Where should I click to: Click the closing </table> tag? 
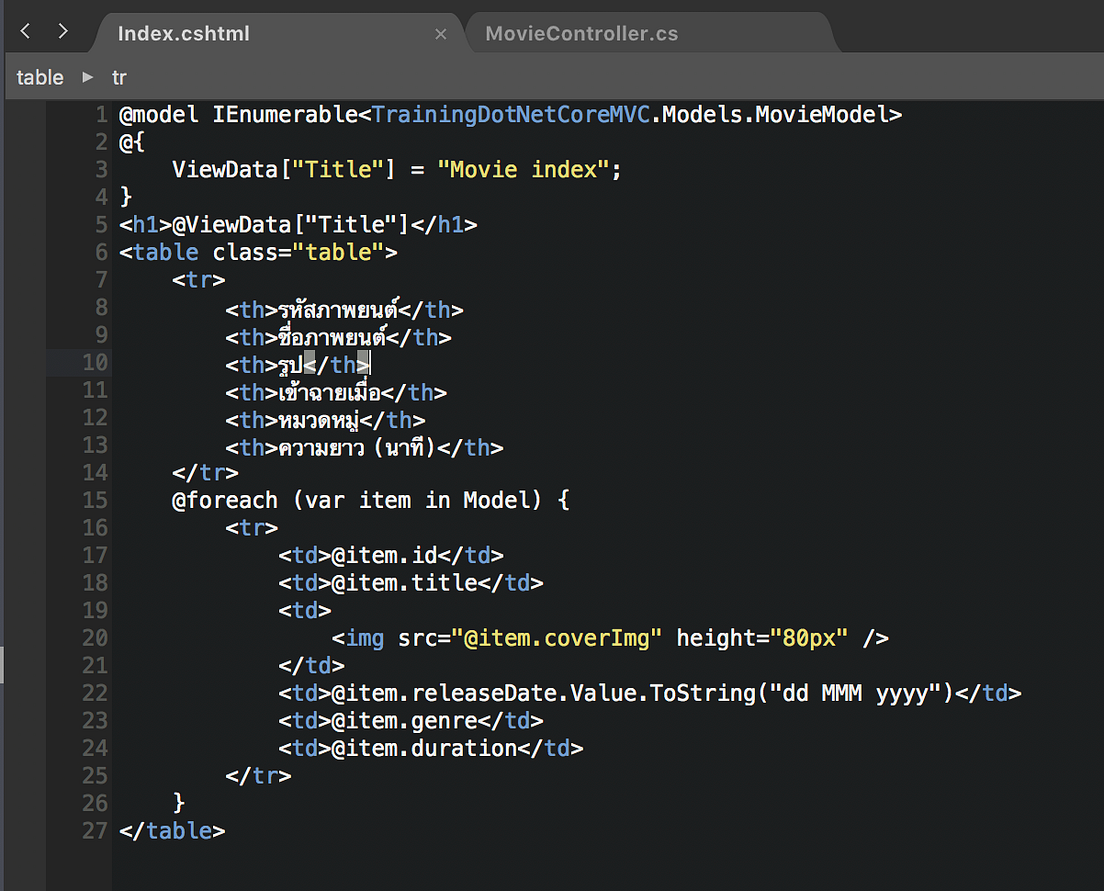click(172, 830)
